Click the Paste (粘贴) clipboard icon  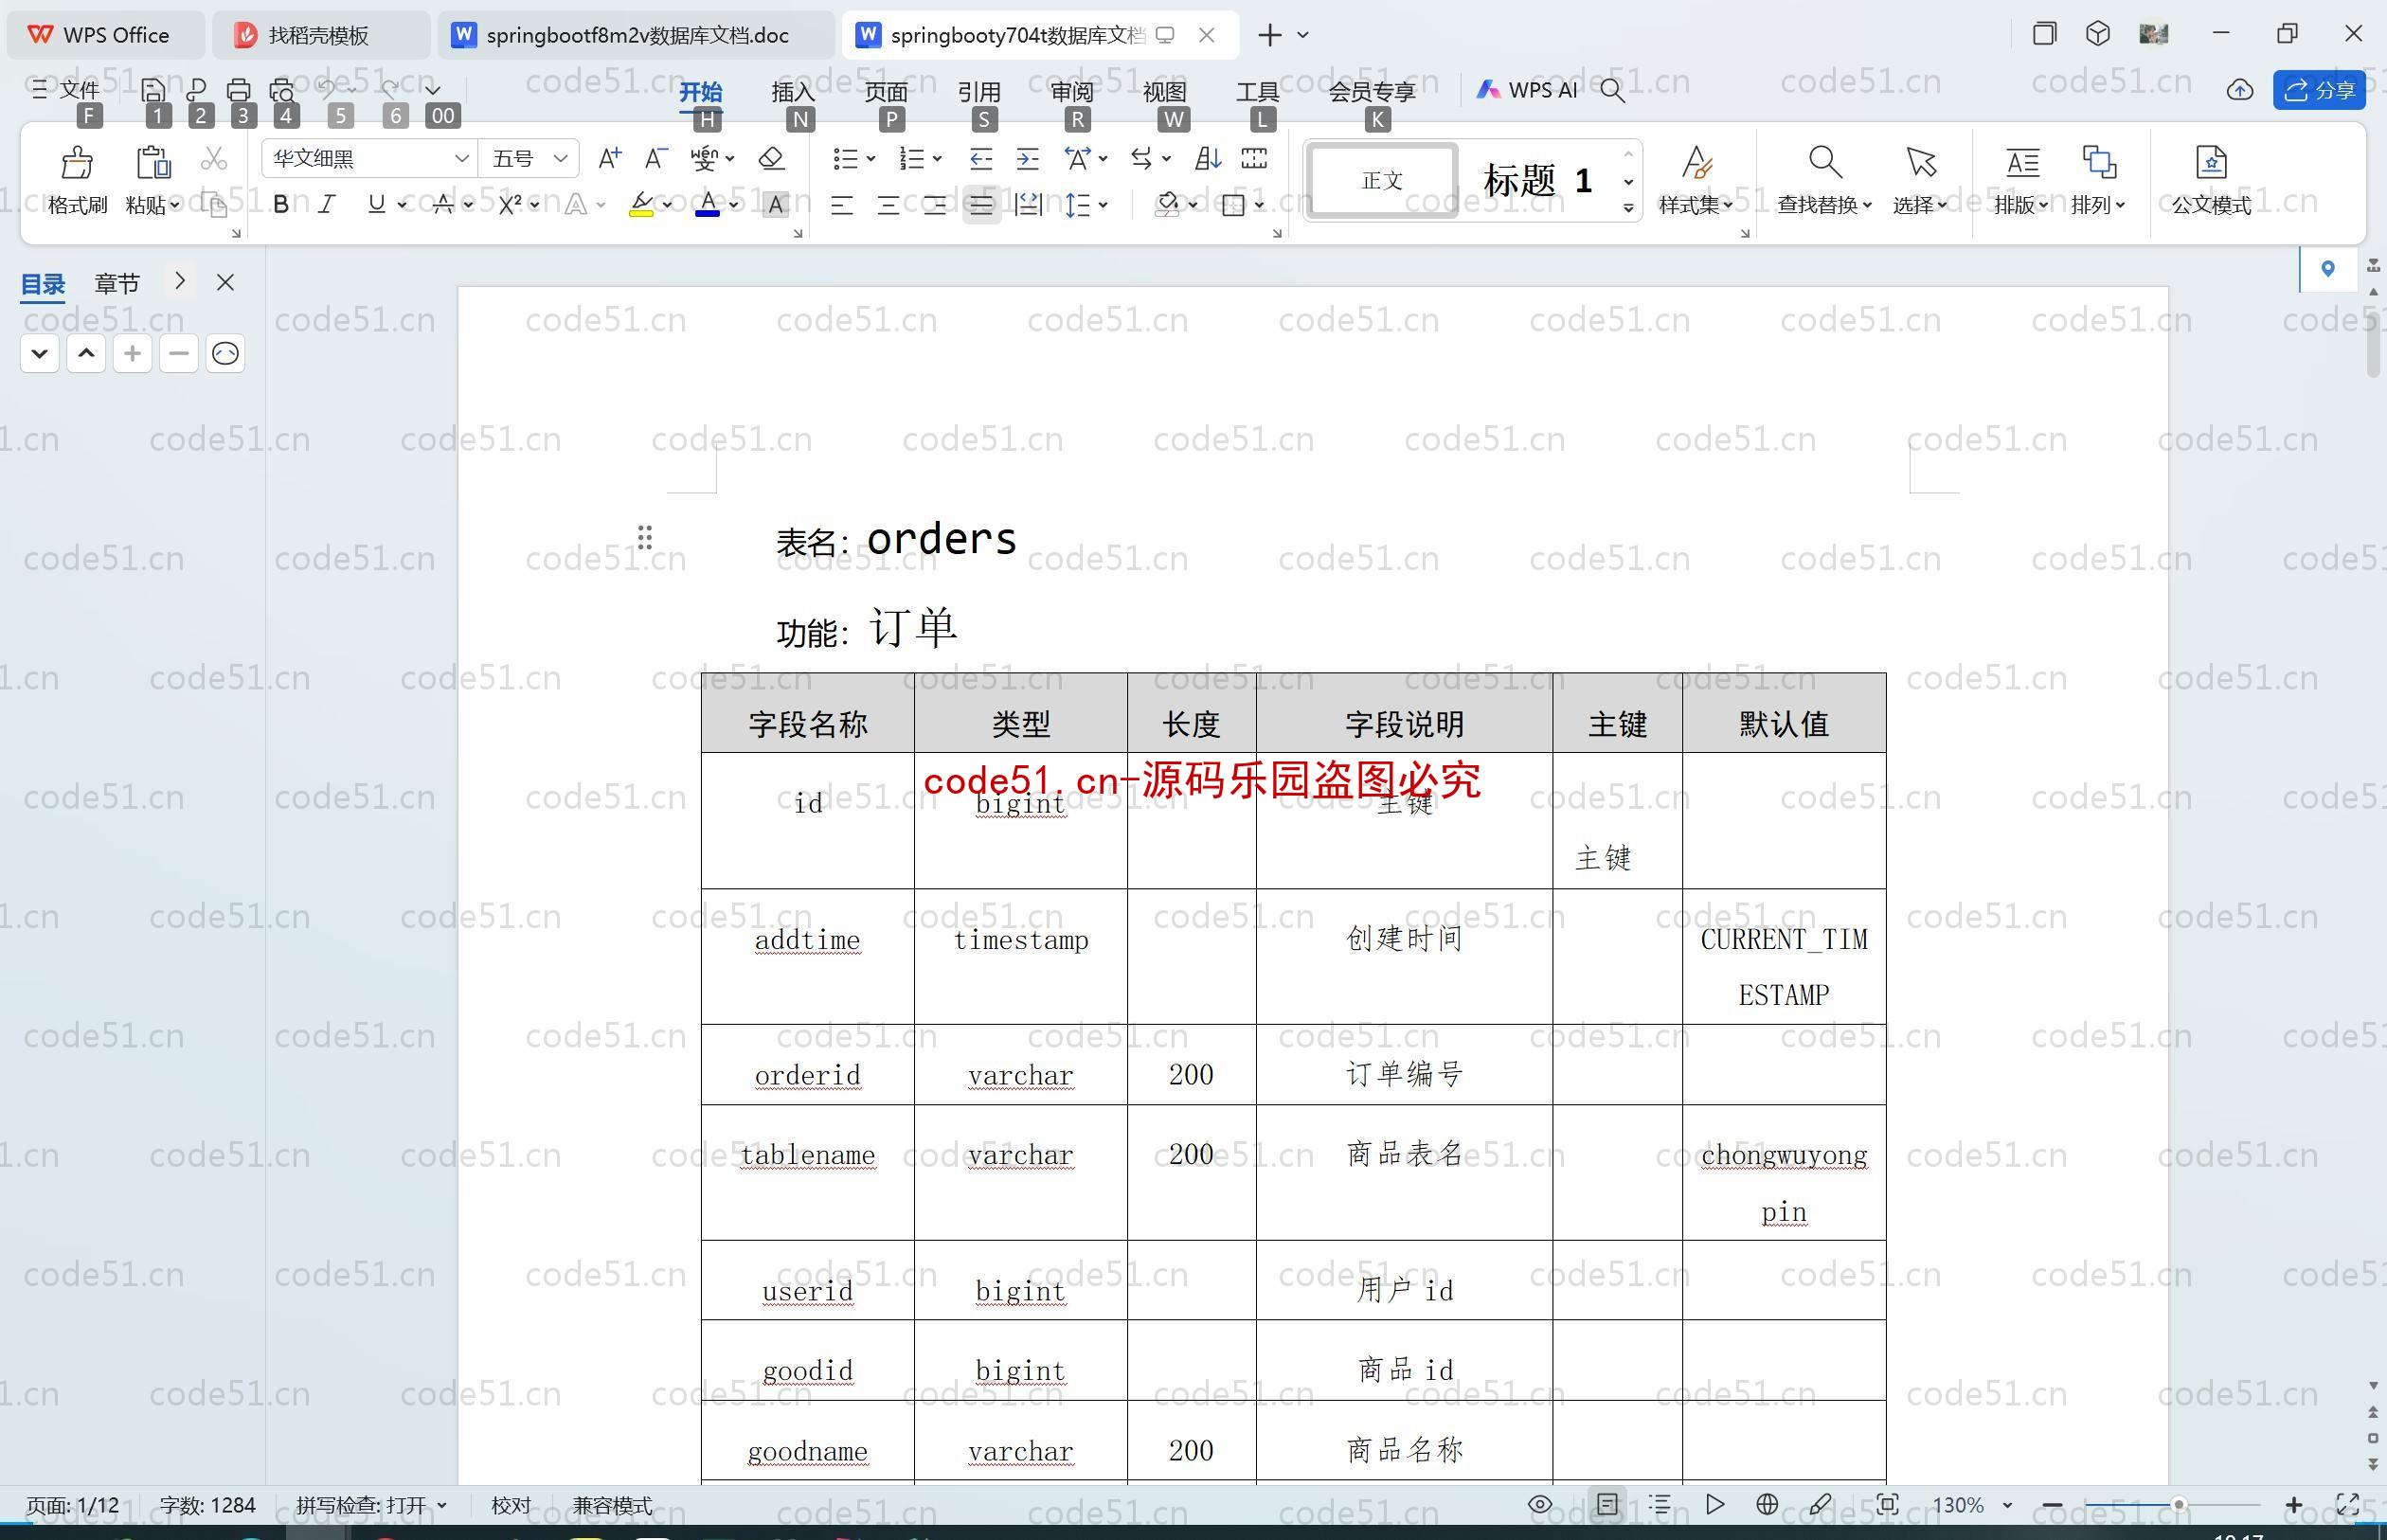pyautogui.click(x=153, y=162)
